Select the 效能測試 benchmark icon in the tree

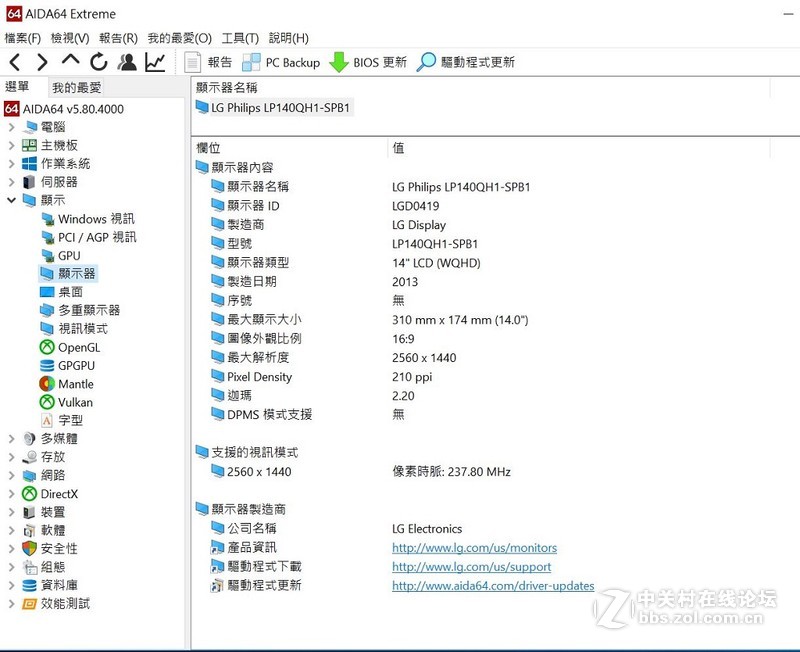[30, 604]
